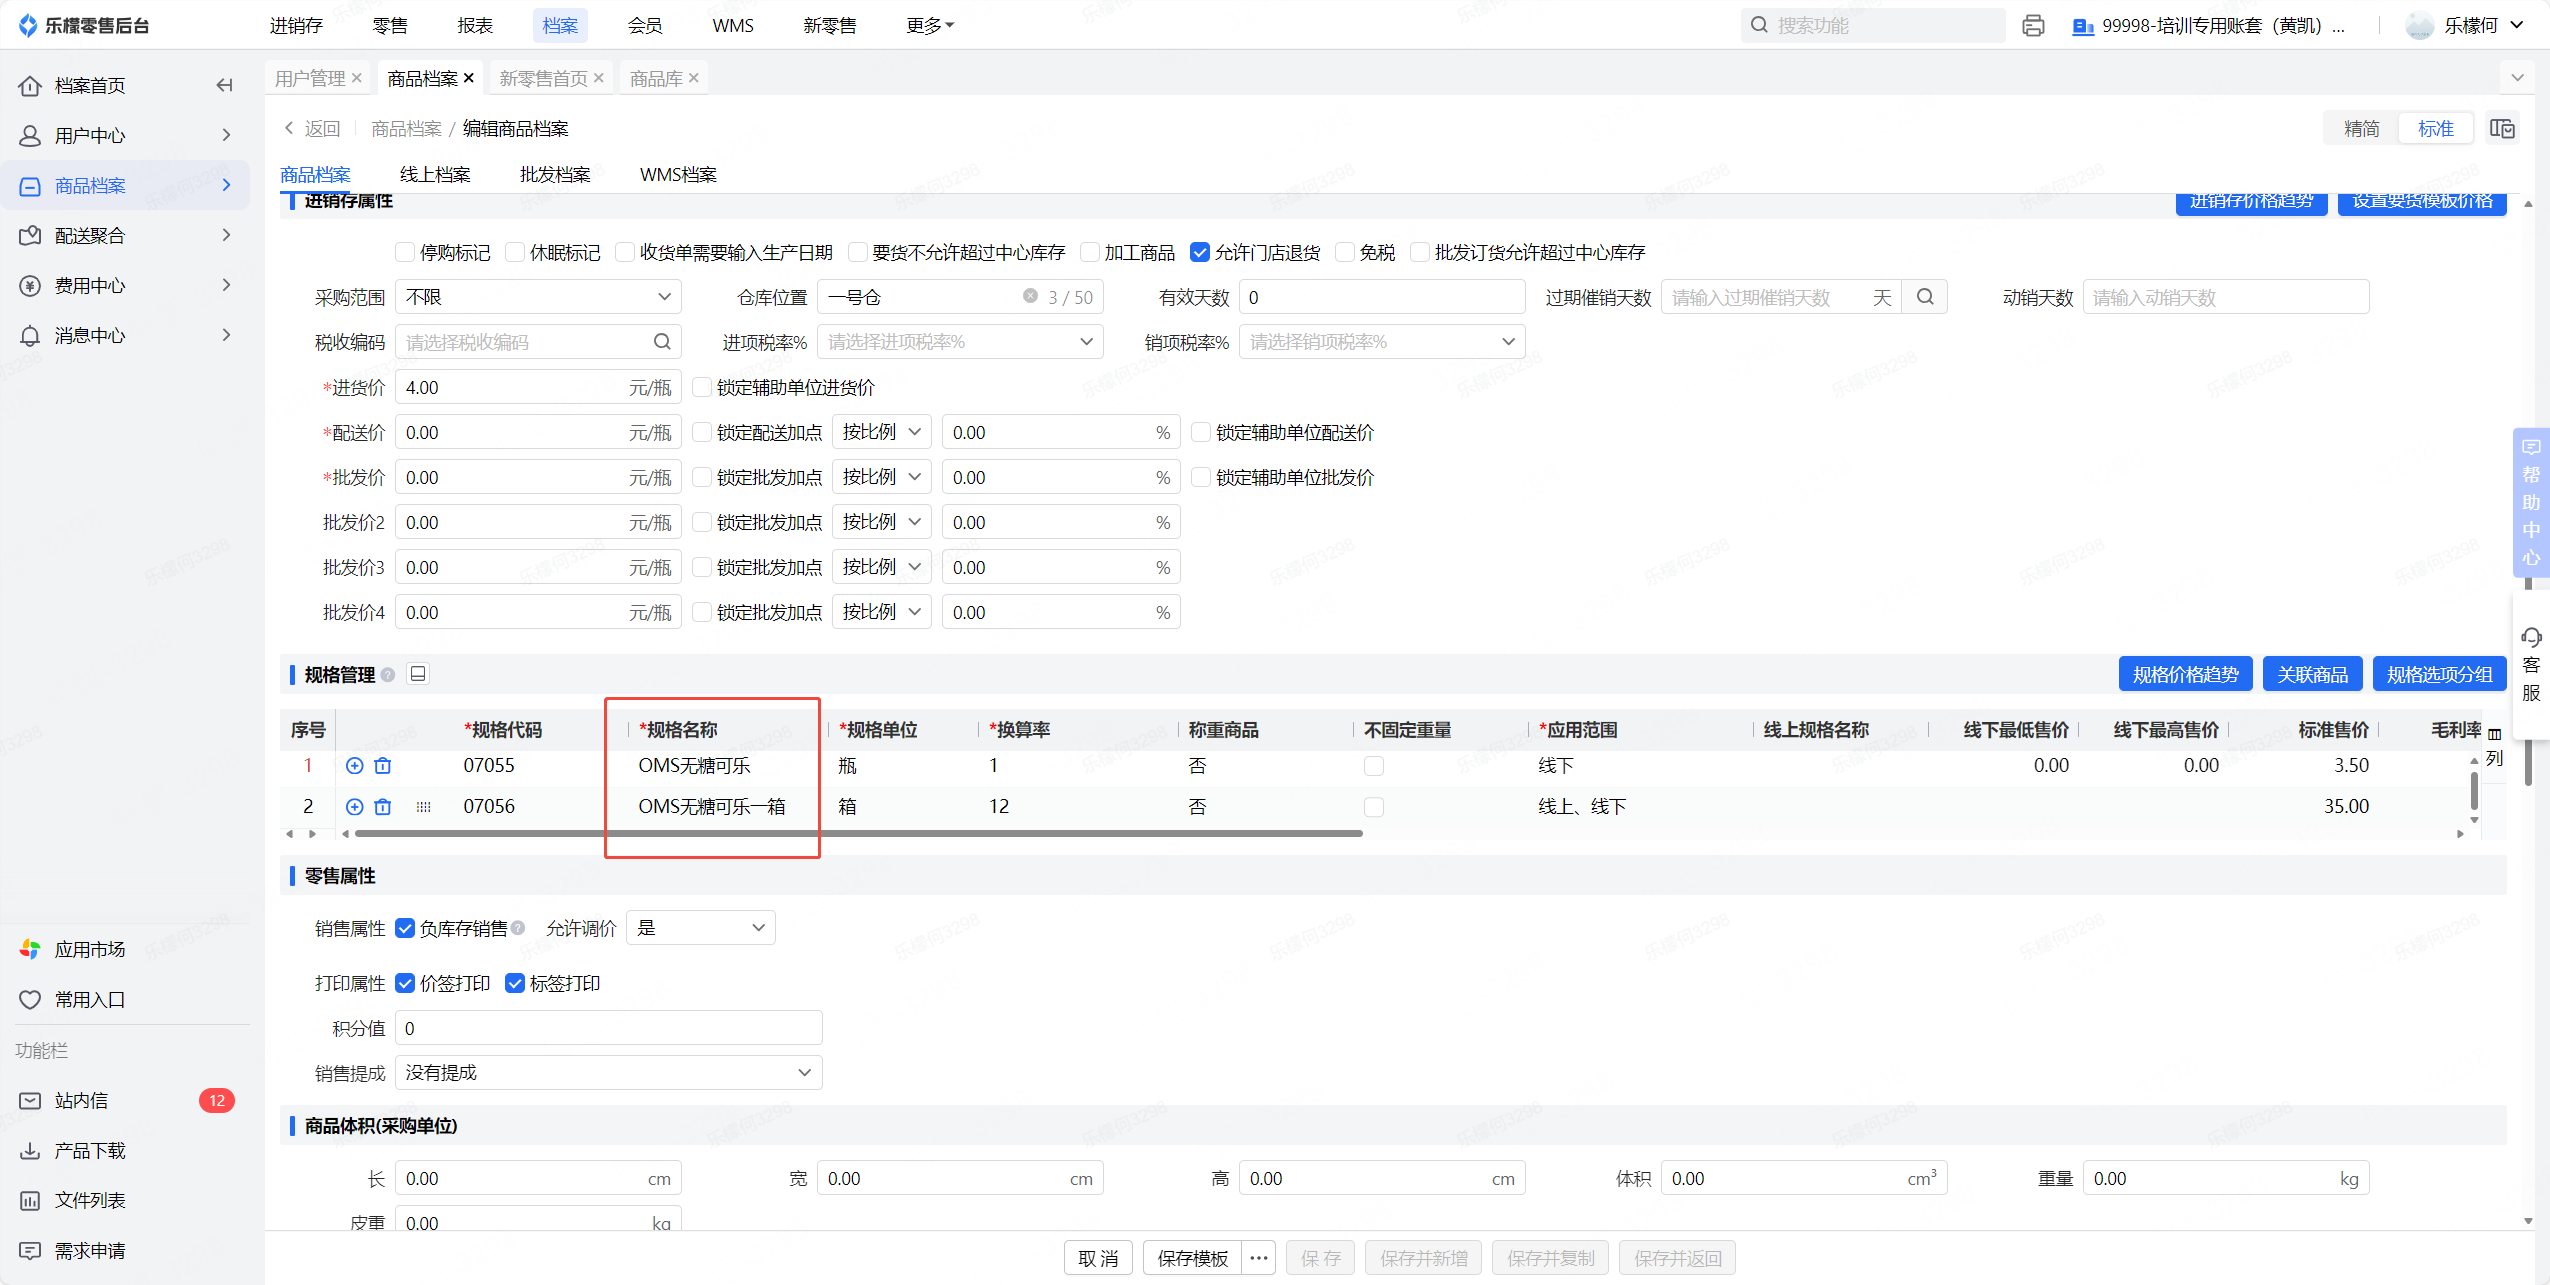Click the 取消 button at bottom
The width and height of the screenshot is (2550, 1285).
point(1098,1258)
